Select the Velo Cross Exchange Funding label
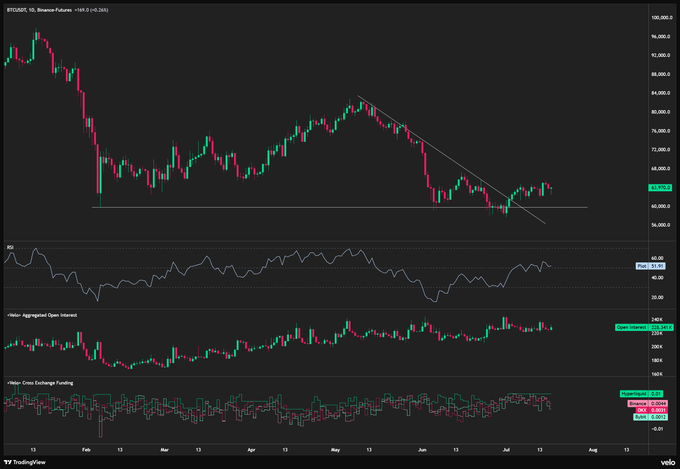This screenshot has height=469, width=680. click(40, 383)
